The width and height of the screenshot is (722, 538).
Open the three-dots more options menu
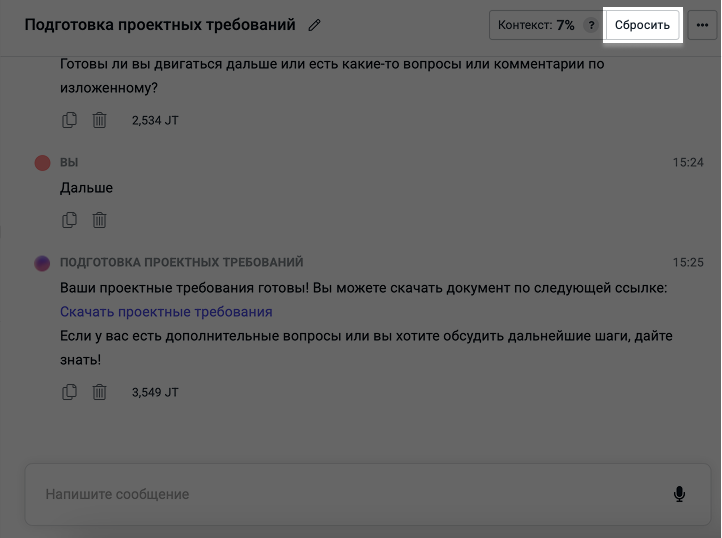[x=701, y=25]
